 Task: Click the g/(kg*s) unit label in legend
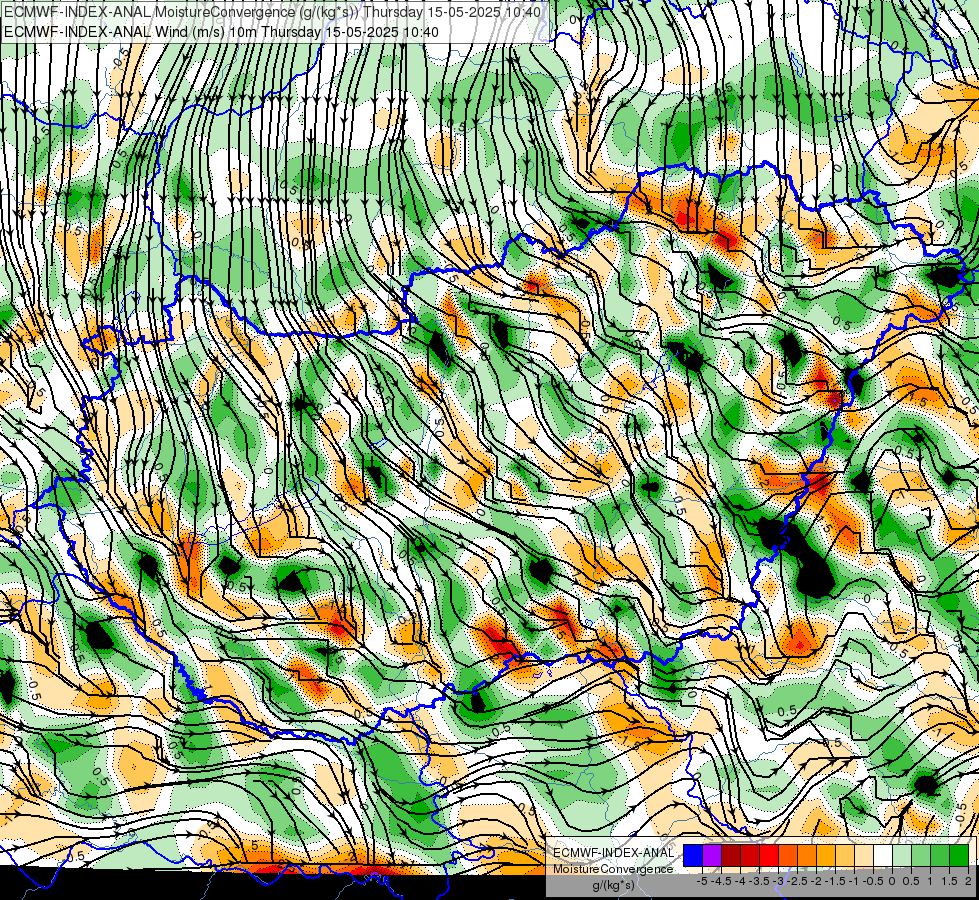click(613, 885)
